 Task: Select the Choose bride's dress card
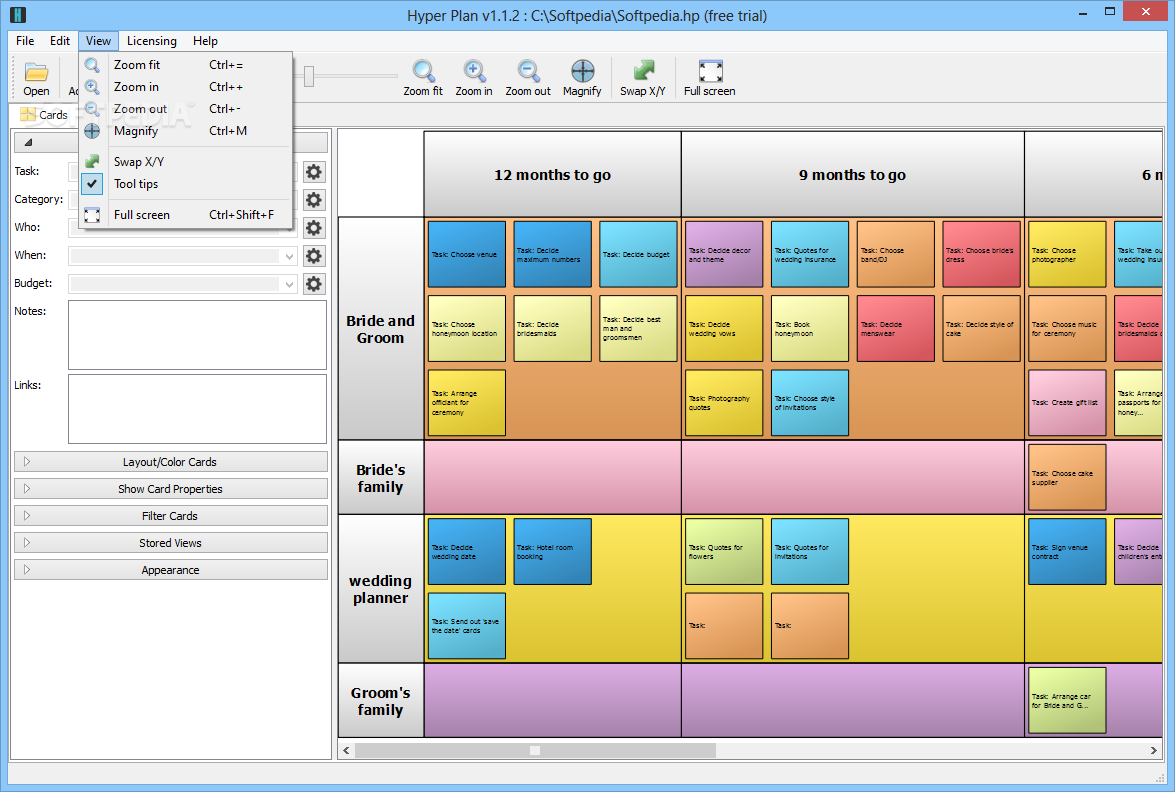pos(982,254)
